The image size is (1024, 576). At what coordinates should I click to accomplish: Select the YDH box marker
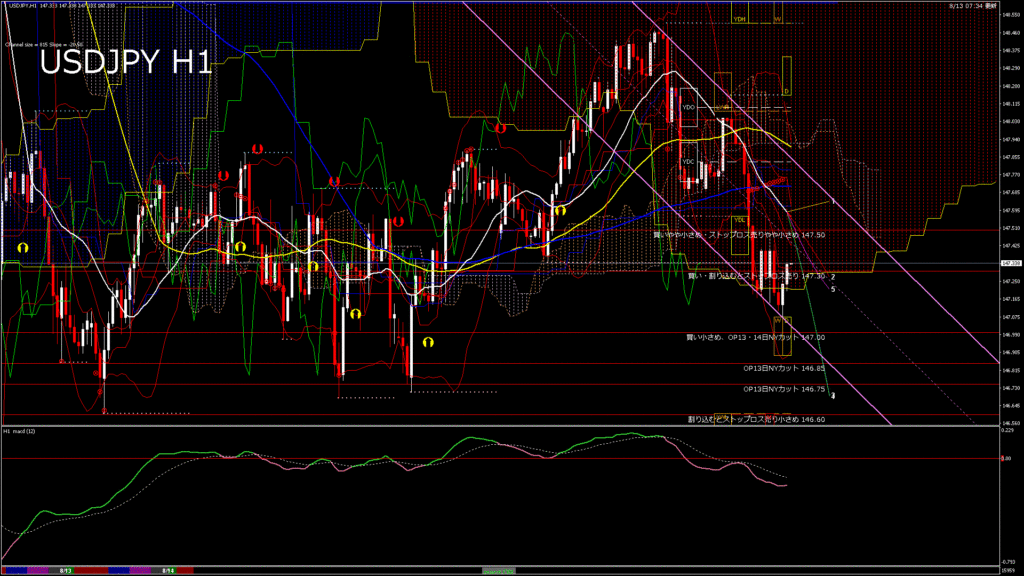point(740,19)
